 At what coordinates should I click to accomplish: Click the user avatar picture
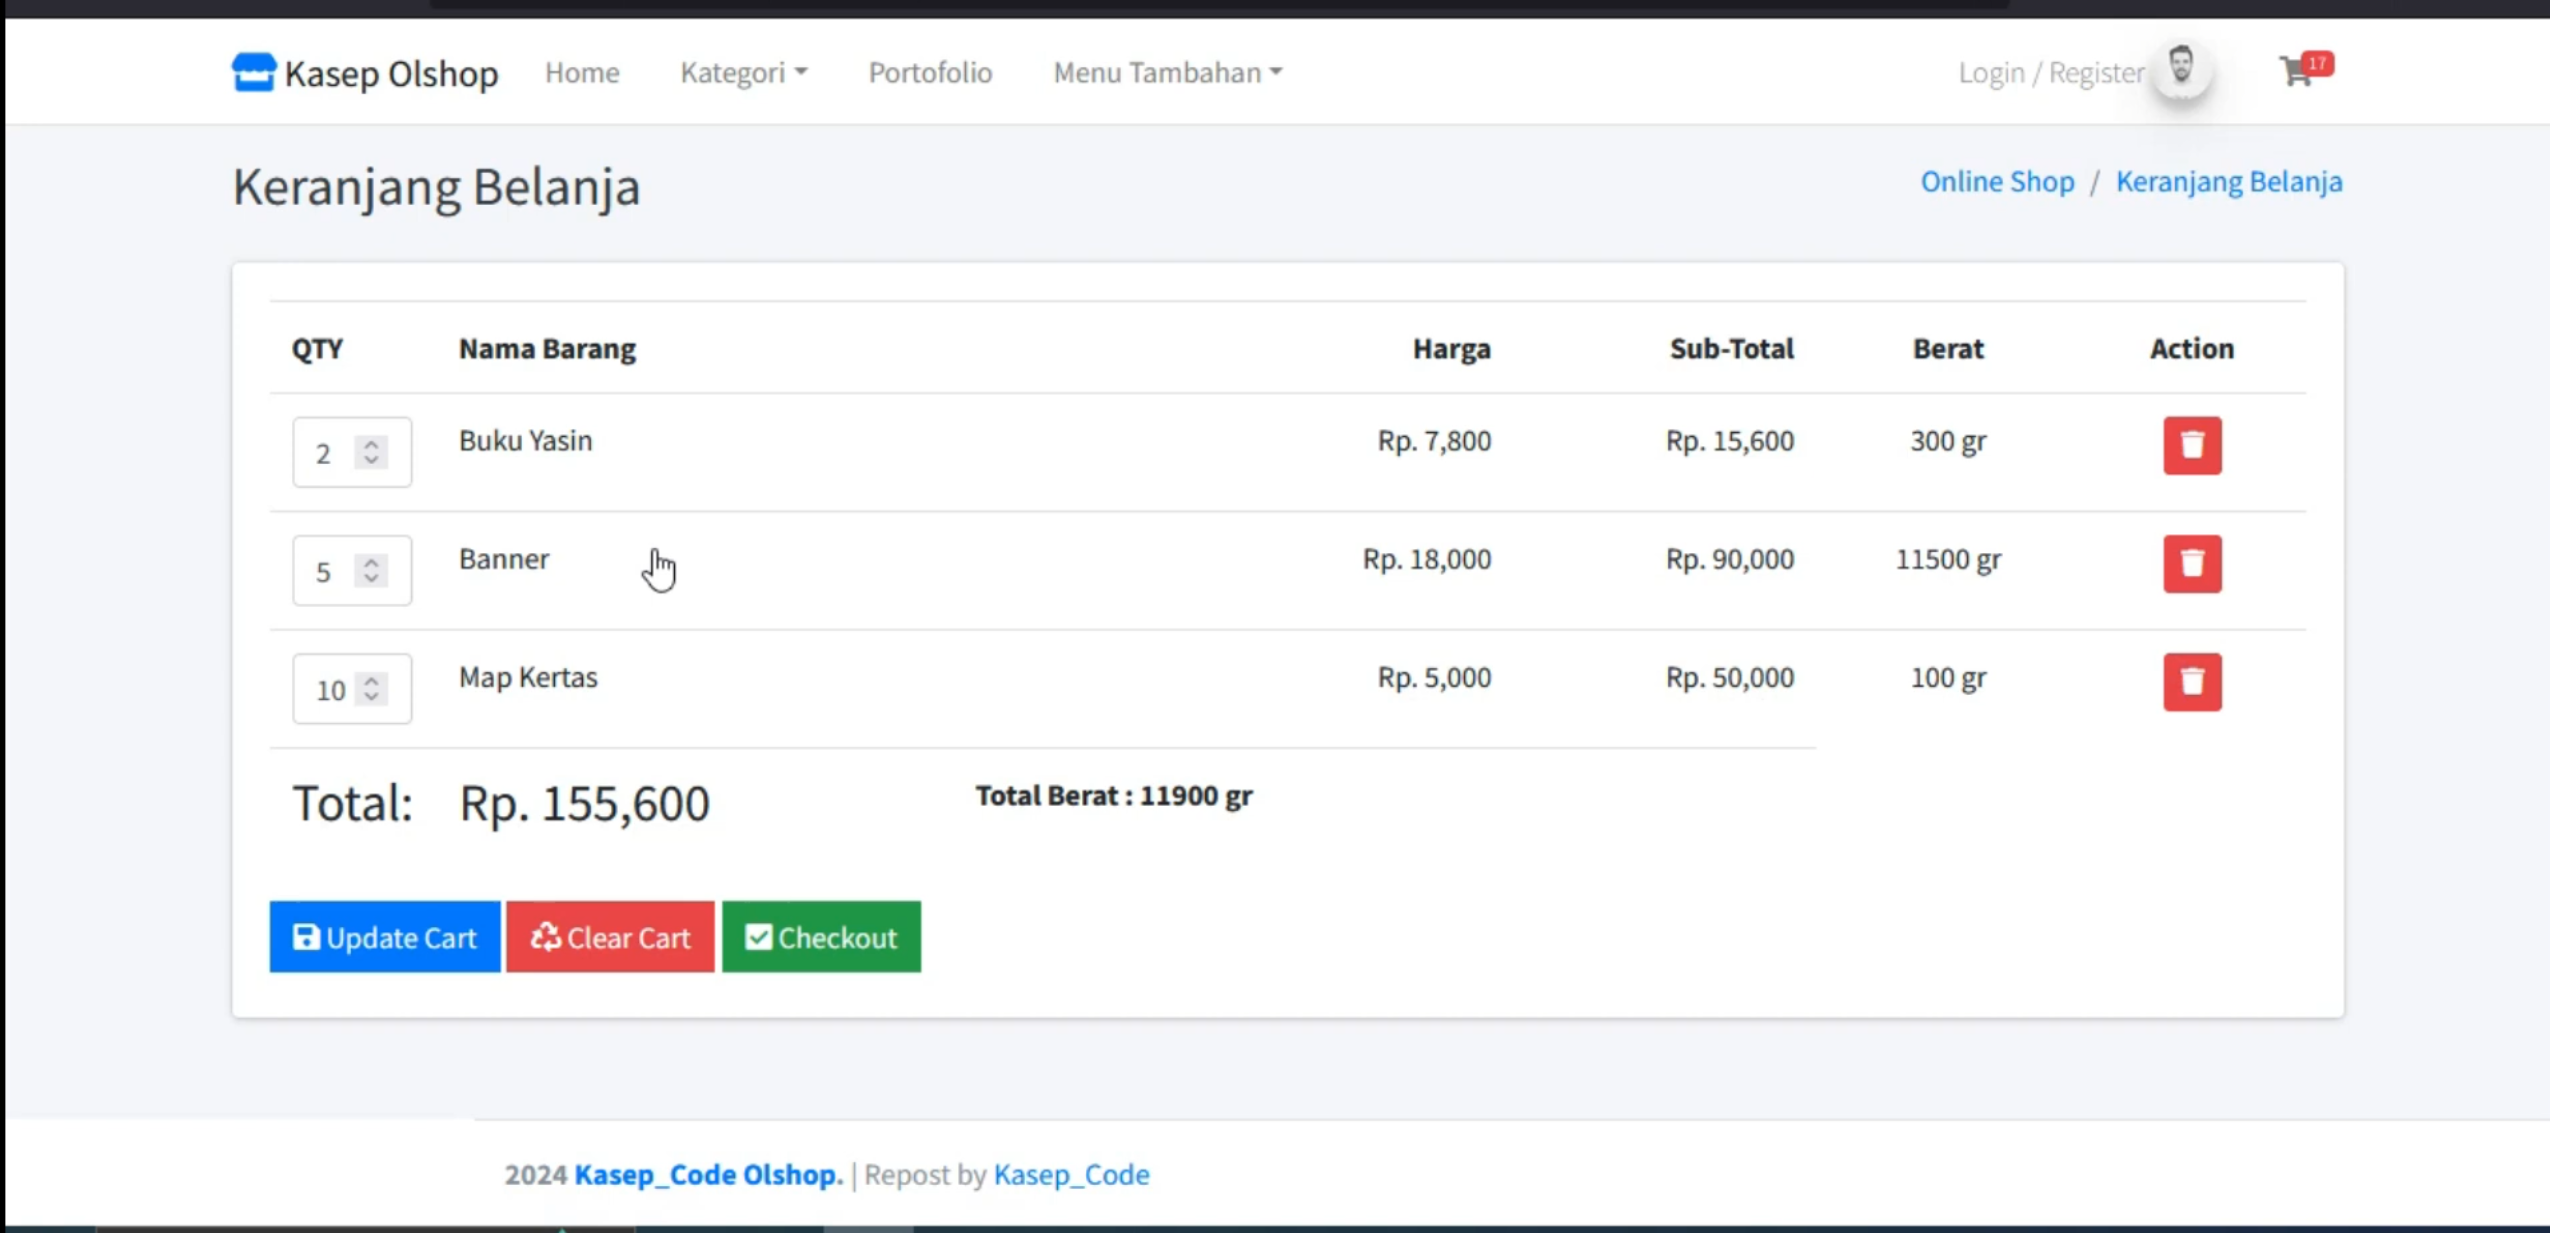pyautogui.click(x=2181, y=68)
